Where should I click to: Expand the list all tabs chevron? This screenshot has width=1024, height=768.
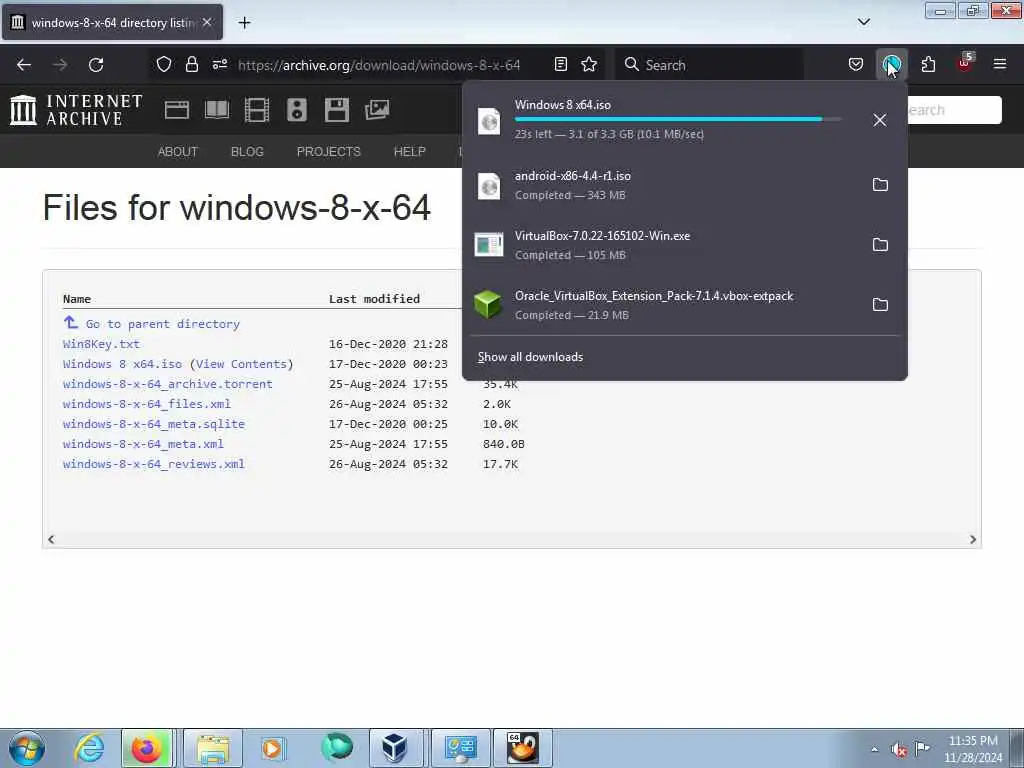[x=863, y=22]
